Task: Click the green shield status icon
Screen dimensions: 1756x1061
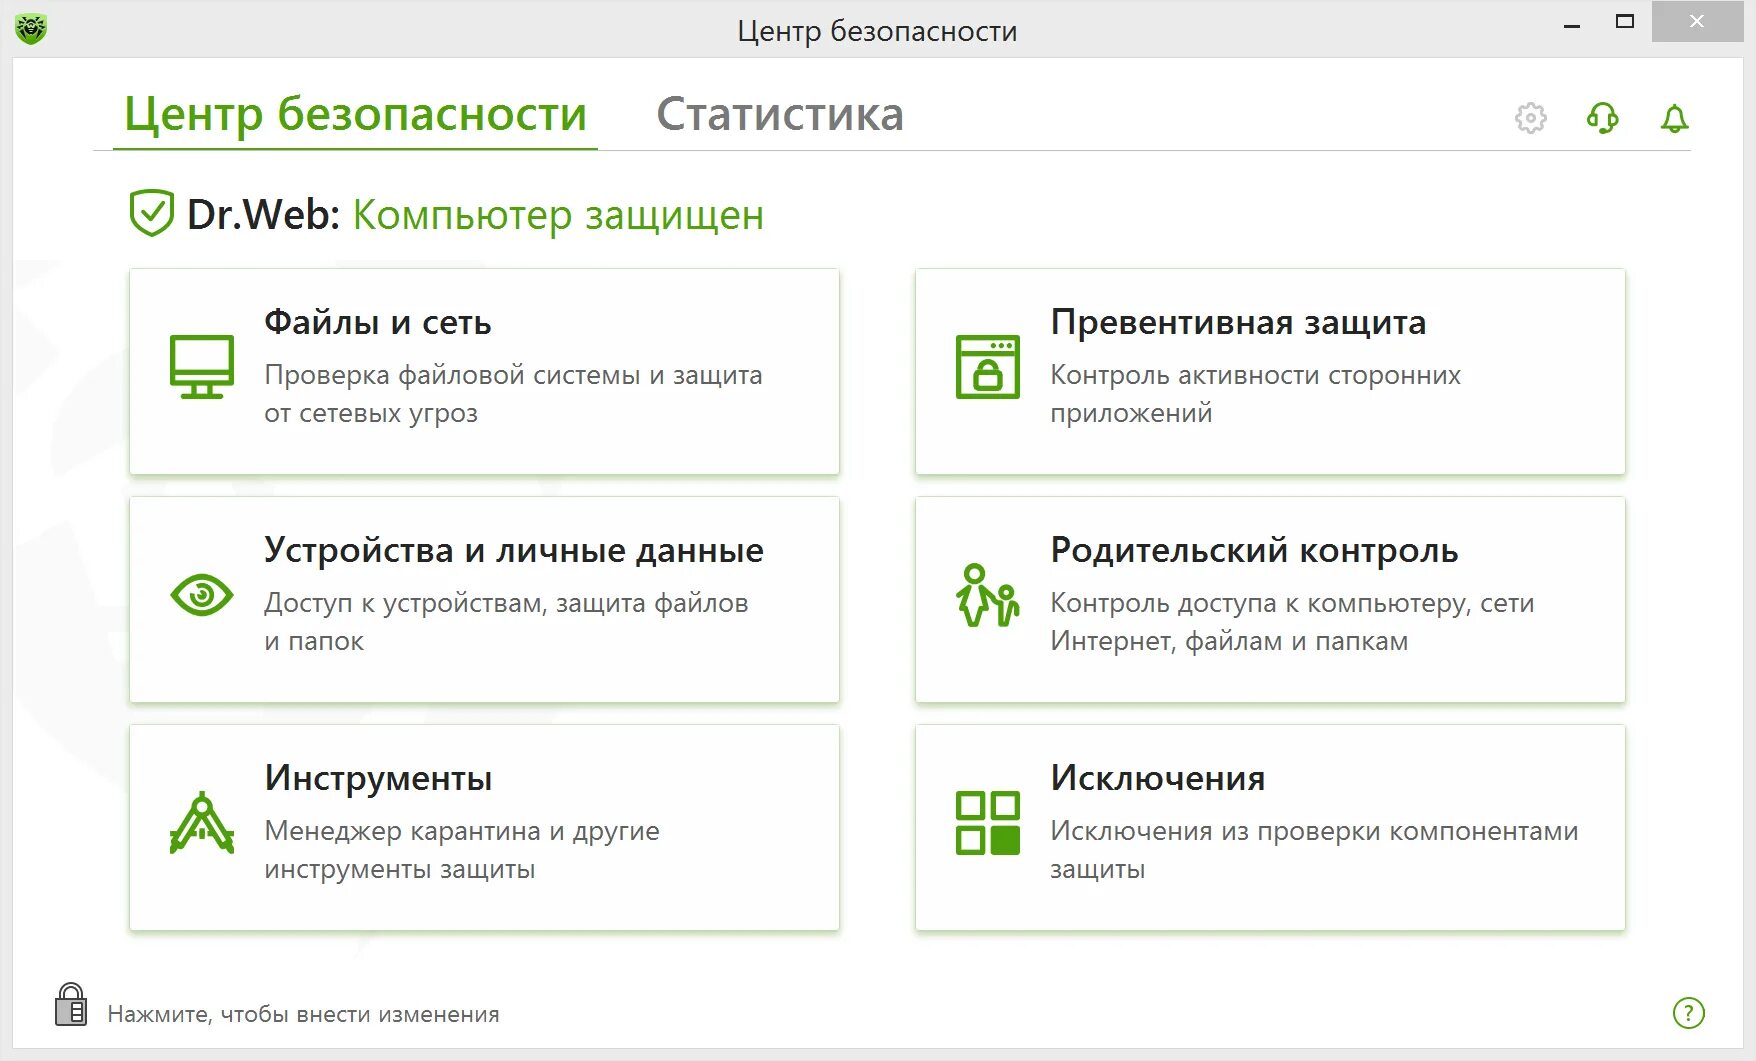Action: [152, 213]
